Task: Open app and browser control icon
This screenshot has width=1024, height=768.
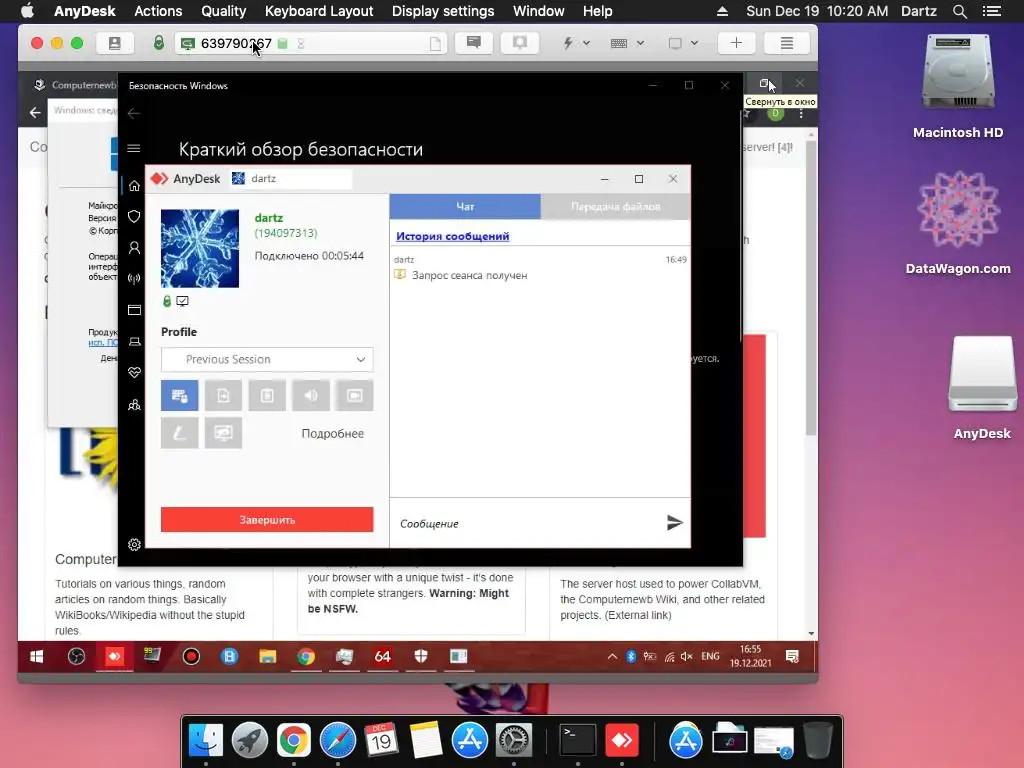Action: pos(134,310)
